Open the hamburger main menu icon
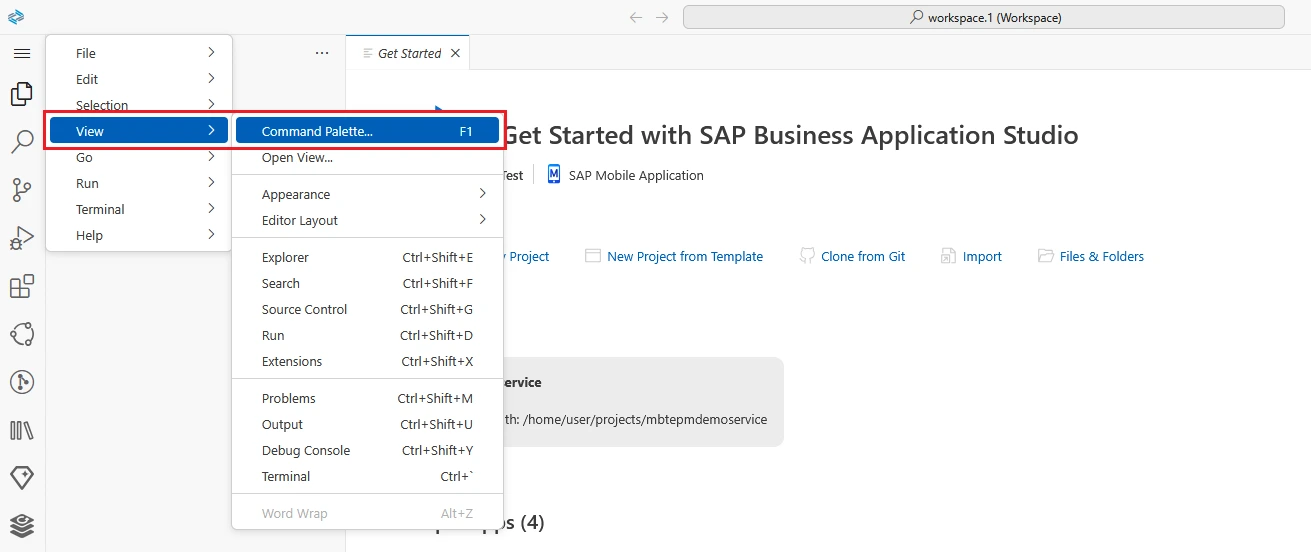The image size is (1311, 552). coord(21,53)
